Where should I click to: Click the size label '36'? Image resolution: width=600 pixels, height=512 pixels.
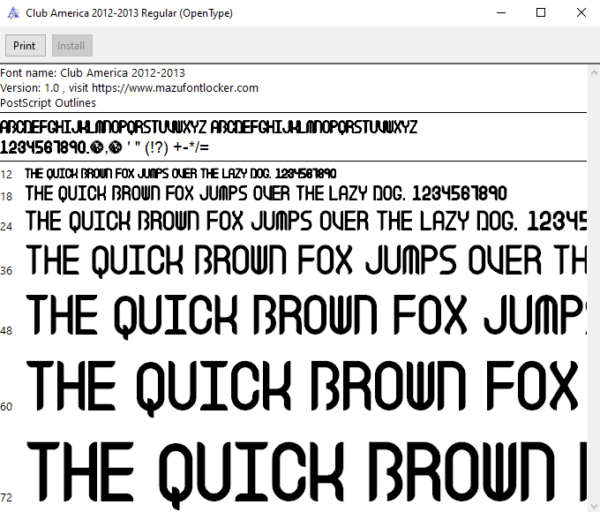click(6, 271)
